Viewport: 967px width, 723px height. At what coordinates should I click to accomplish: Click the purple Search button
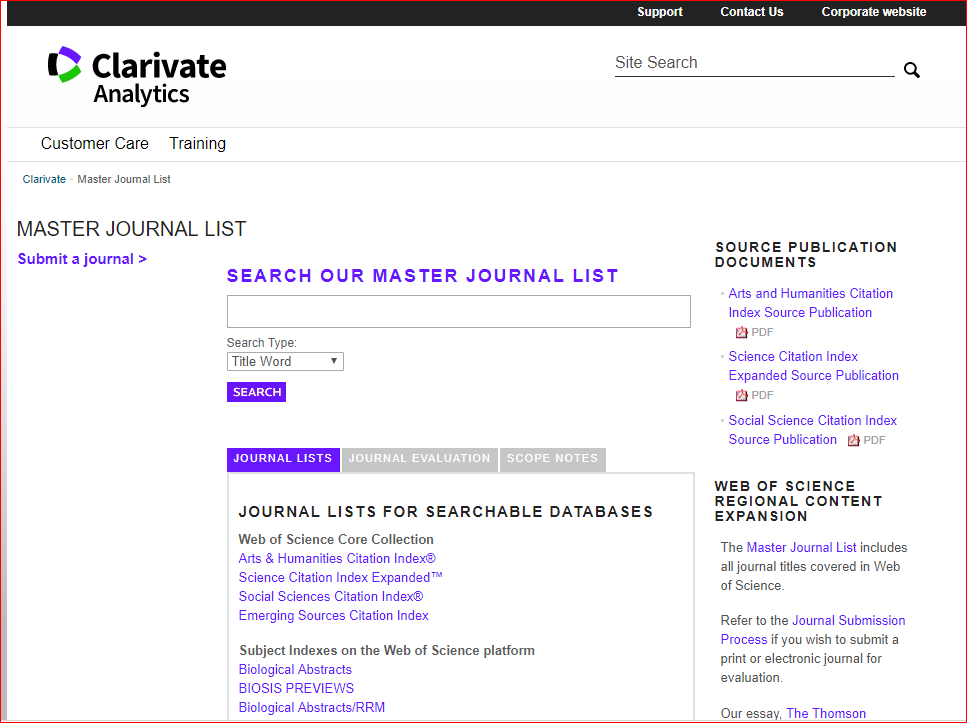tap(257, 392)
